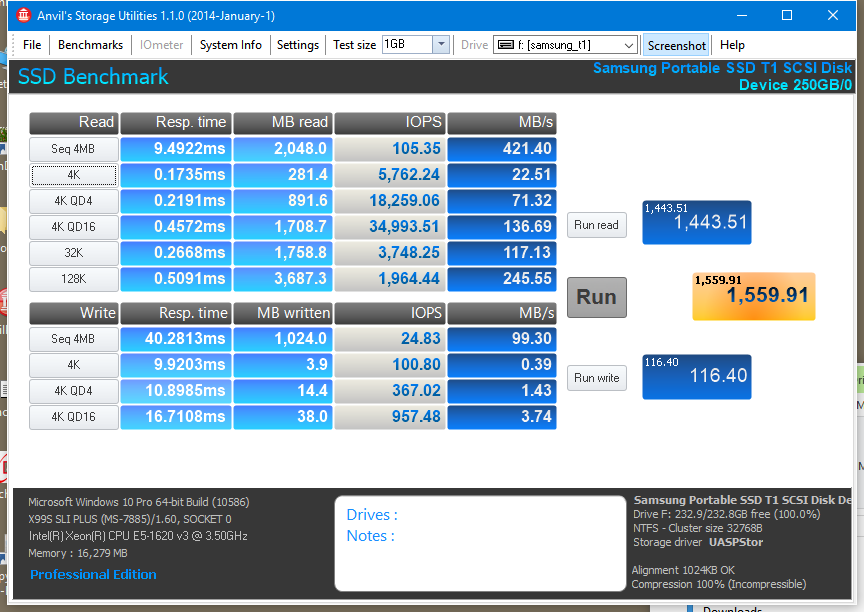Click the Screenshot toolbar button
Image resolution: width=864 pixels, height=612 pixels.
pos(676,45)
